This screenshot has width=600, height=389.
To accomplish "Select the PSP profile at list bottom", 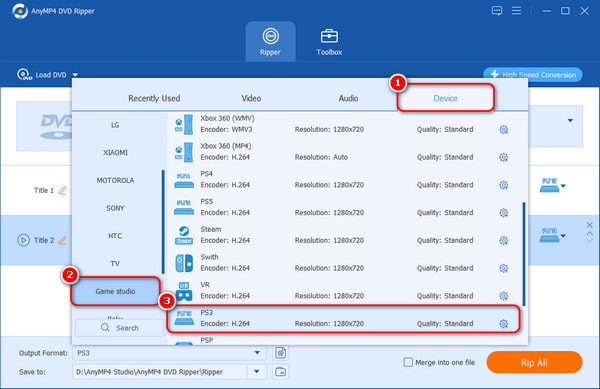I will [206, 340].
